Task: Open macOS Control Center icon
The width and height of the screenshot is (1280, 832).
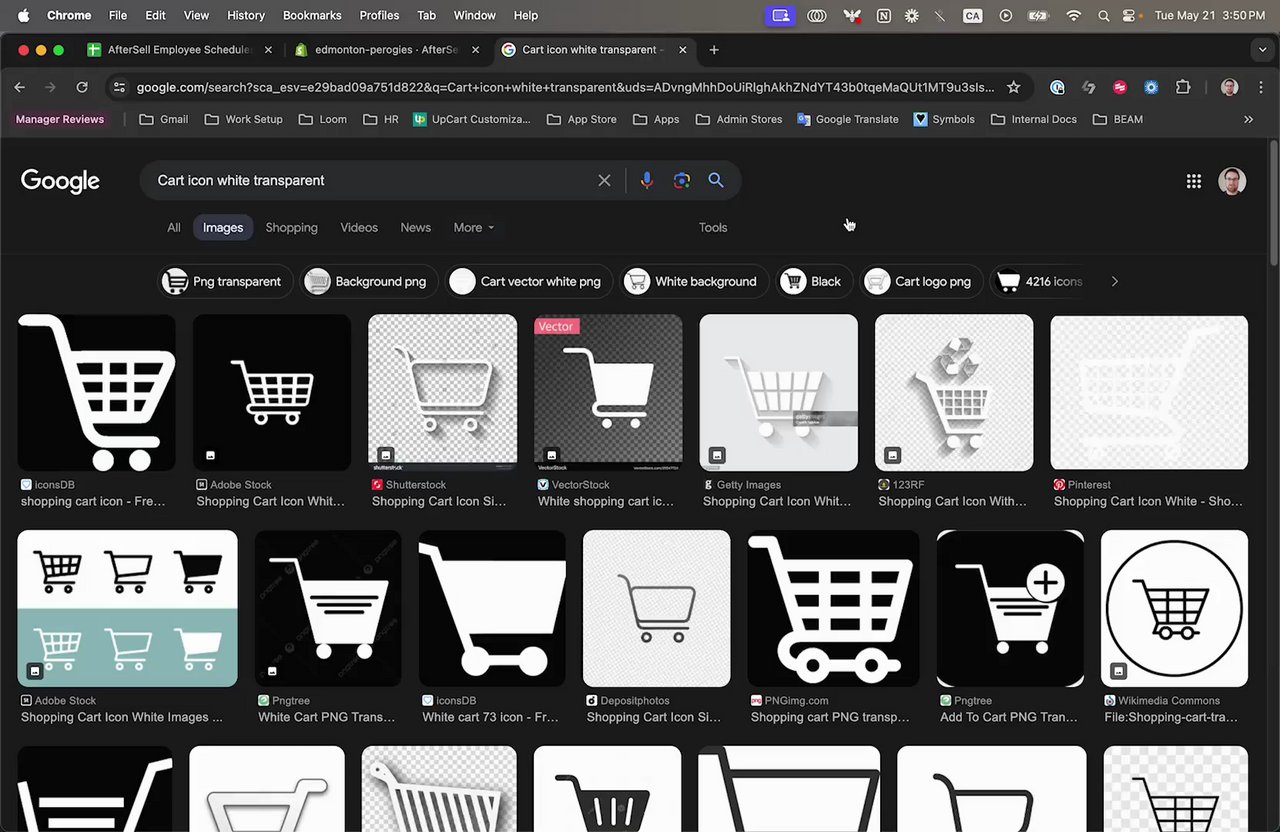Action: pyautogui.click(x=1130, y=15)
